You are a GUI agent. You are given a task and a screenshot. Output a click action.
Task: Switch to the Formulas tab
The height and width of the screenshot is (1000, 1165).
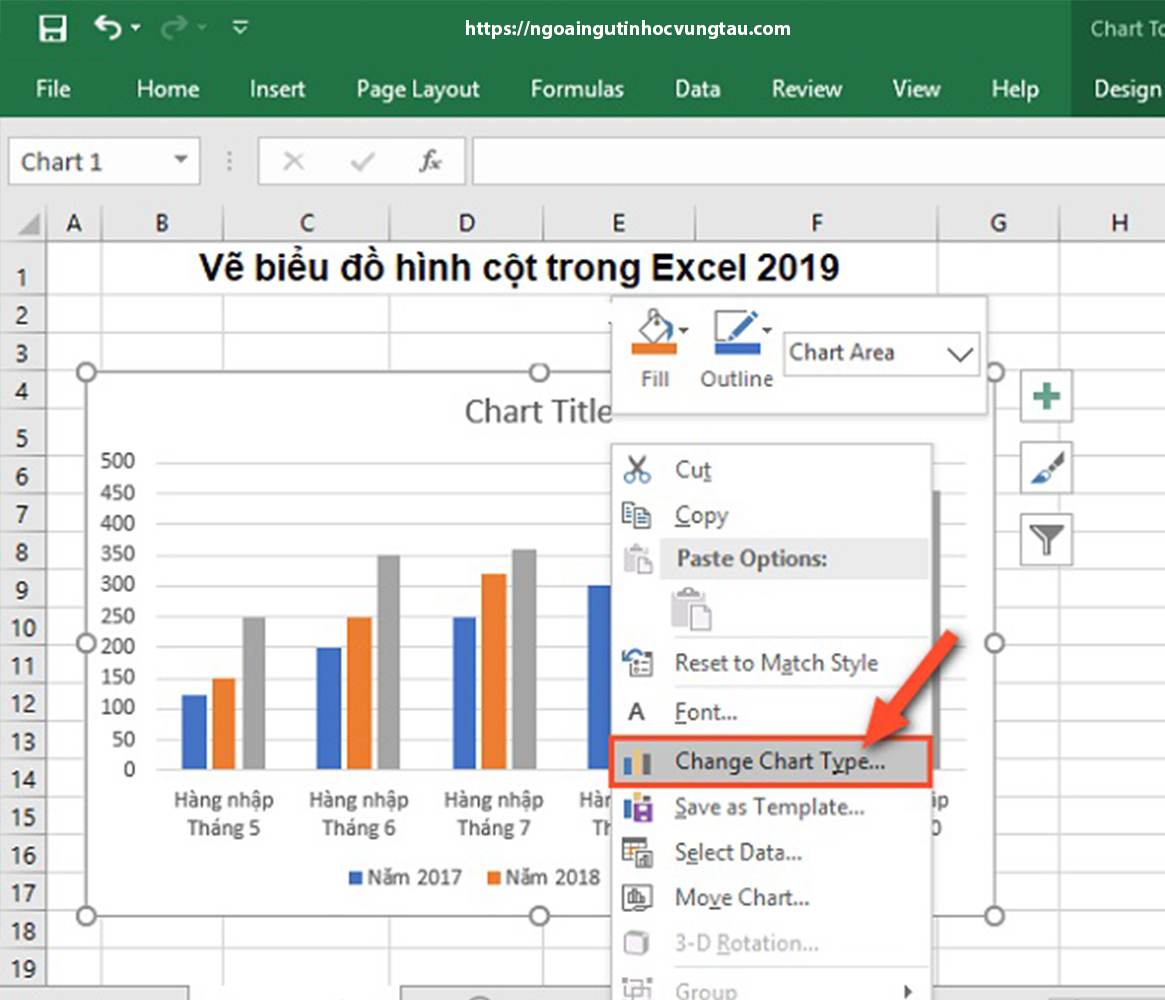[577, 89]
